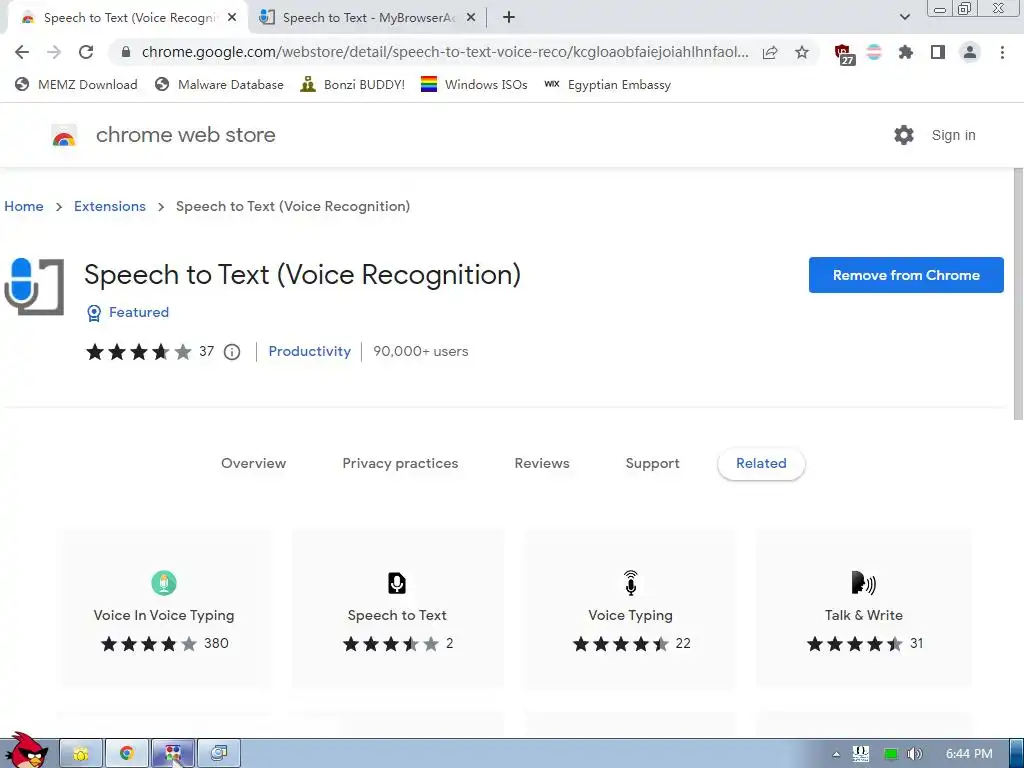
Task: Click the rating info circle icon
Action: (232, 352)
